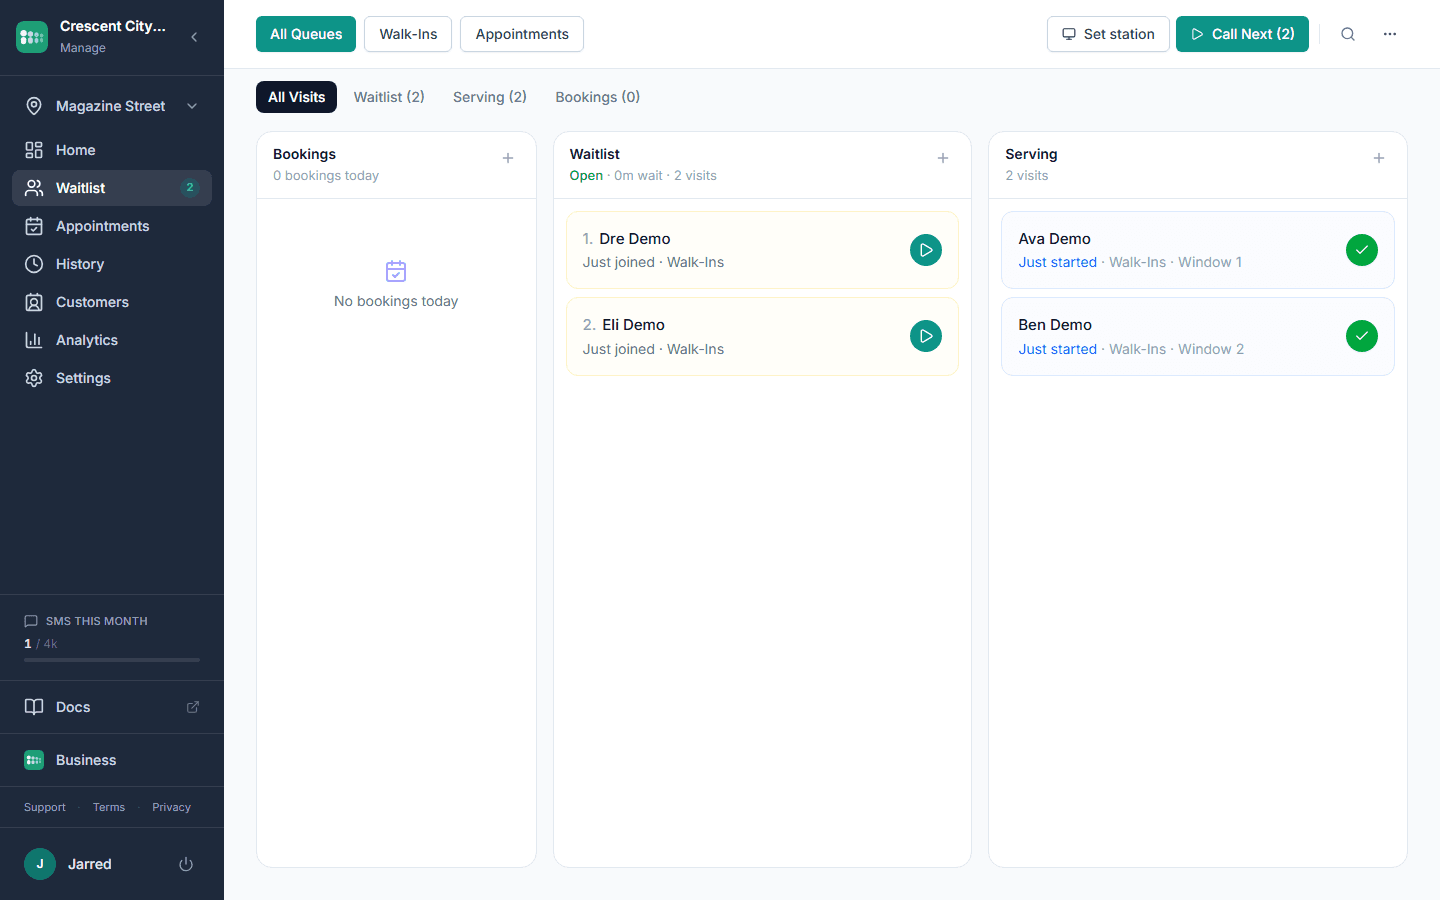Viewport: 1440px width, 900px height.
Task: Click the '0 bookings today' subtitle
Action: click(326, 175)
